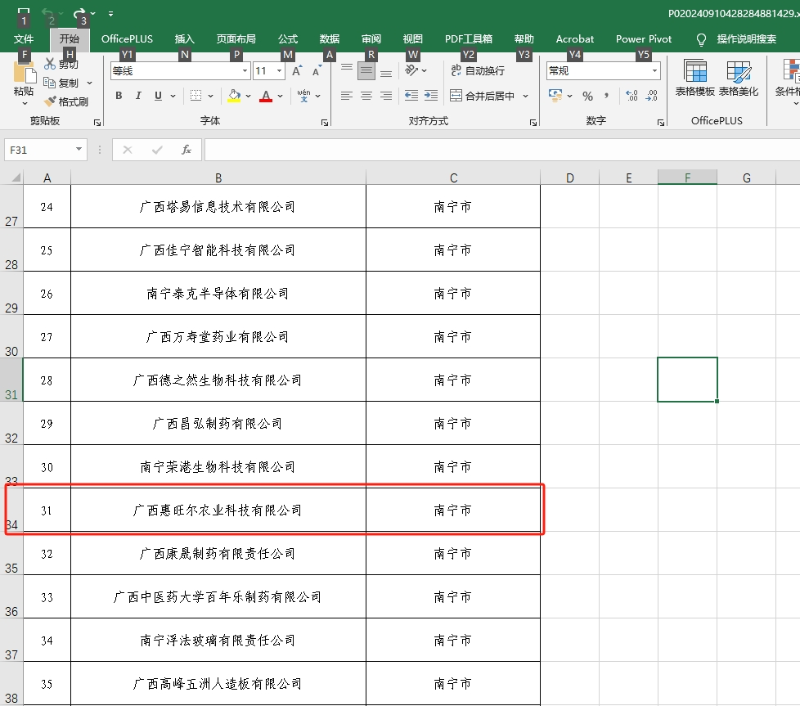Toggle Italic formatting
Viewport: 800px width, 706px height.
point(138,95)
